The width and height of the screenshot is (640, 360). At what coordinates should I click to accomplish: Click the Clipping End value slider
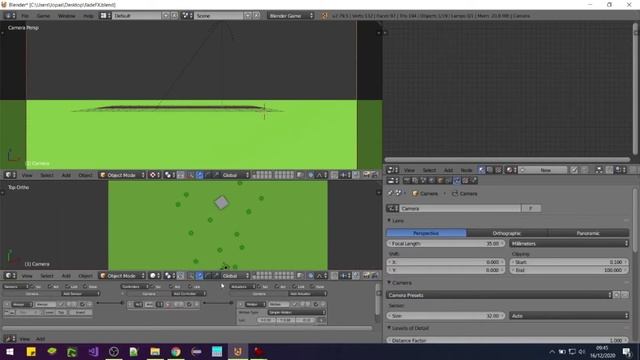pyautogui.click(x=569, y=270)
